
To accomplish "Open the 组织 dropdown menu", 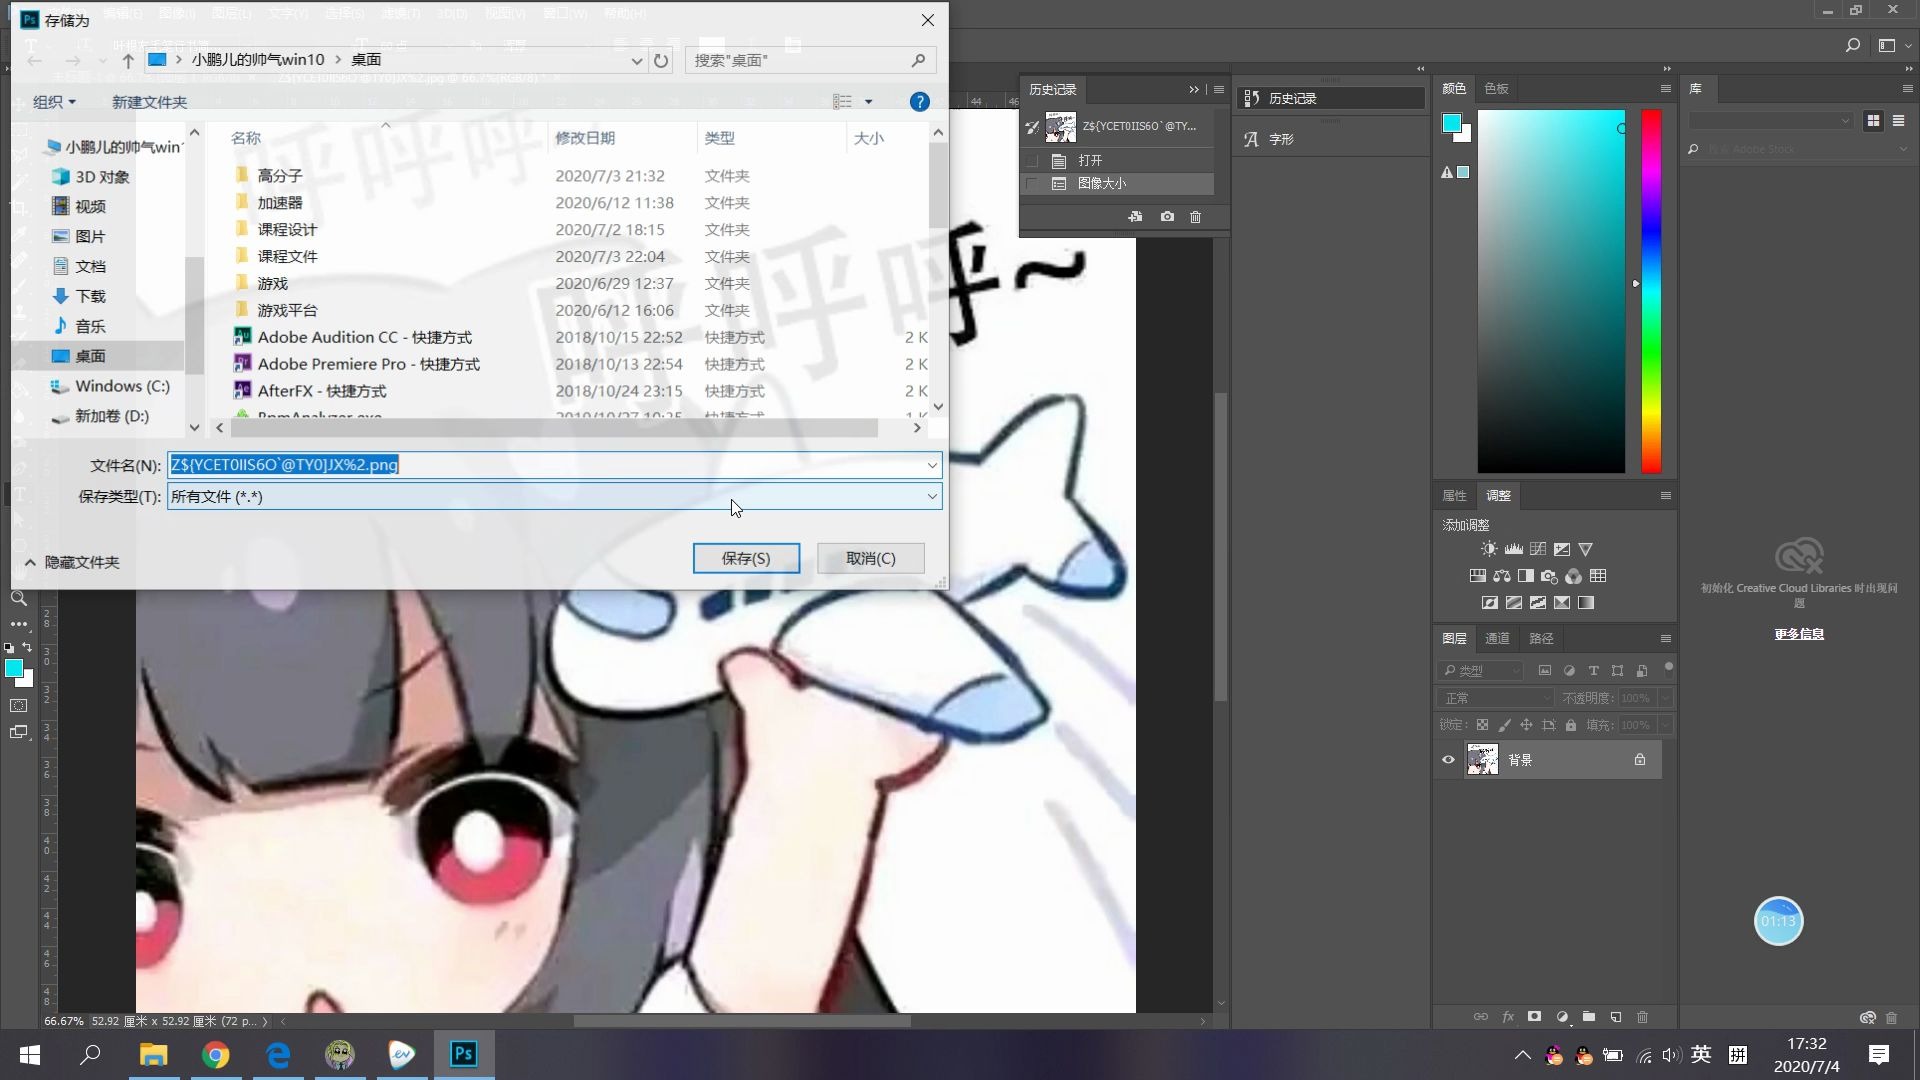I will click(x=54, y=102).
